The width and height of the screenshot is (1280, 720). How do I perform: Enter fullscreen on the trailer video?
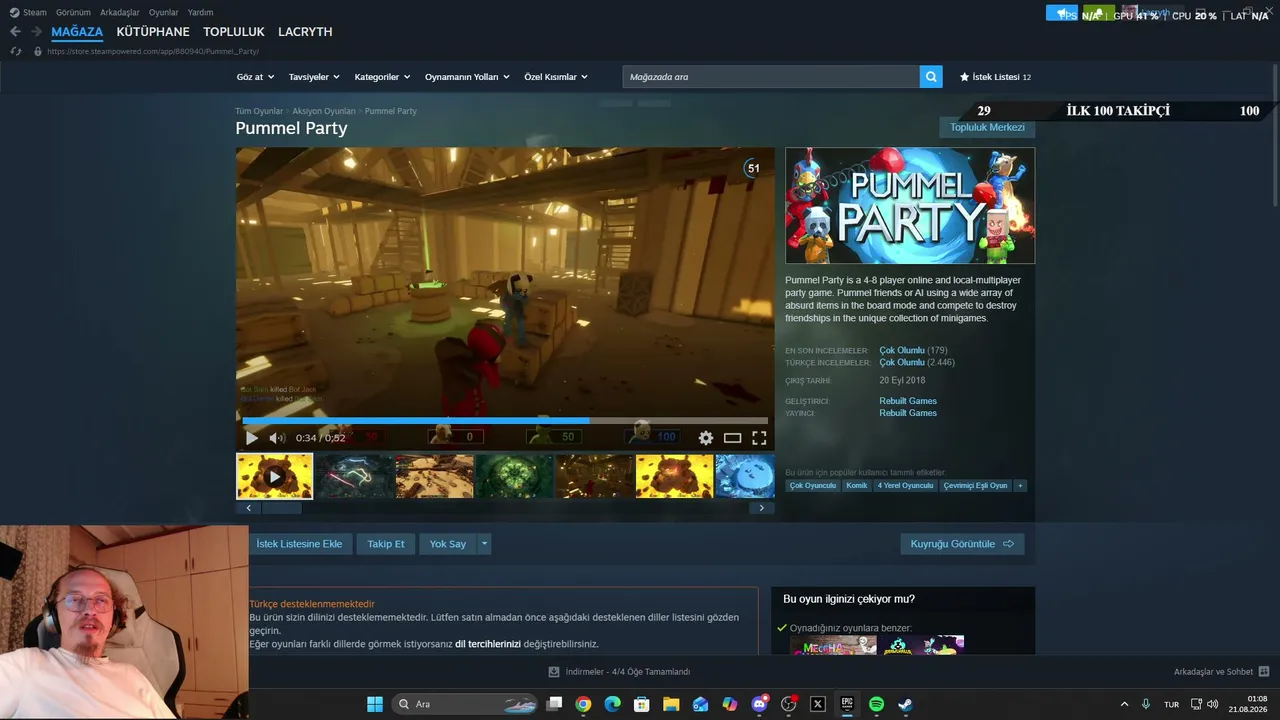(x=759, y=438)
